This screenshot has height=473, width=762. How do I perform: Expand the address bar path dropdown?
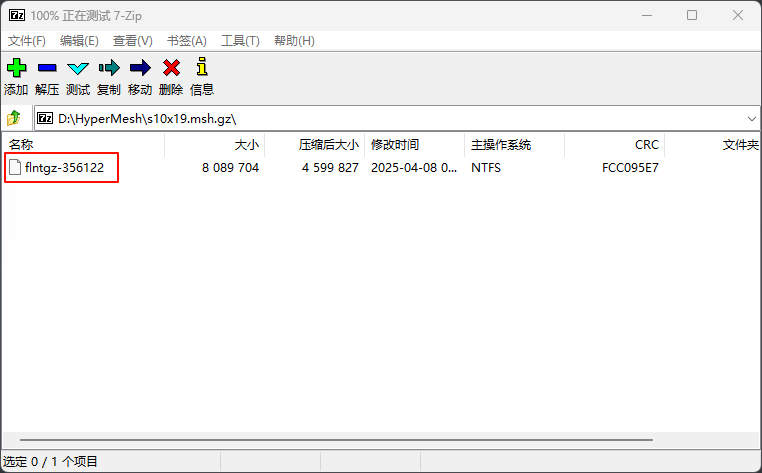click(751, 119)
